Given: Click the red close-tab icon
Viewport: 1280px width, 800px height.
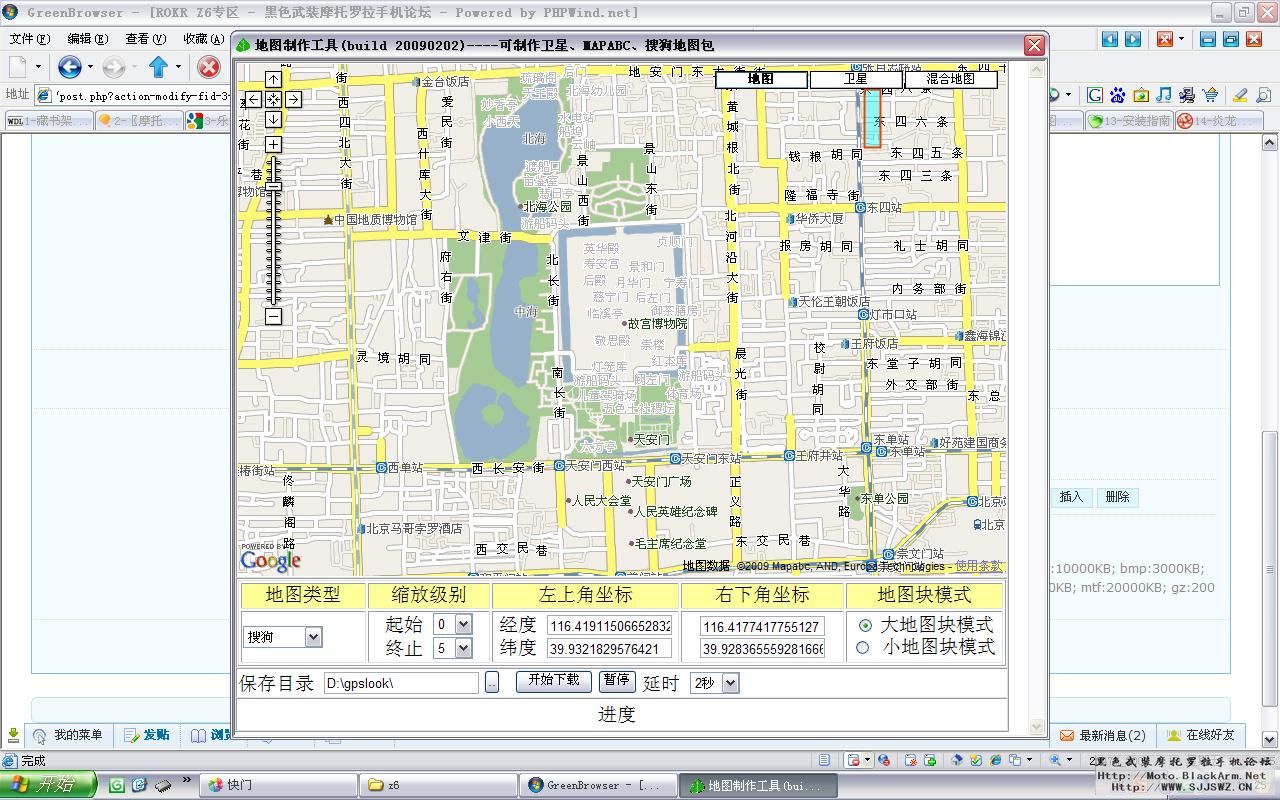Looking at the screenshot, I should (1165, 39).
